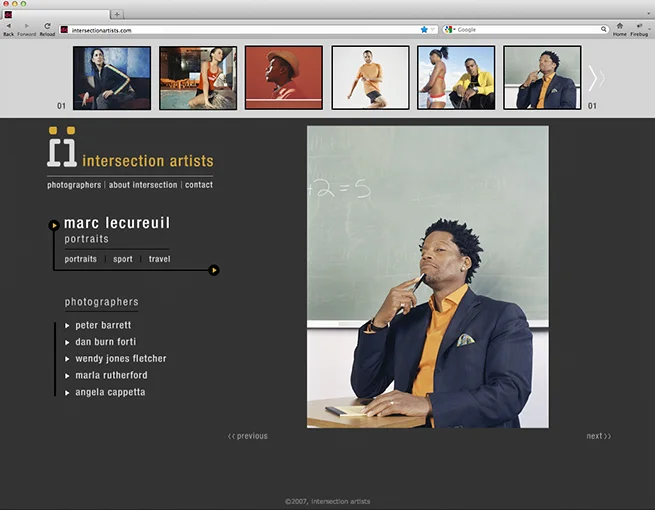Viewport: 655px width, 510px height.
Task: Click the intersection artists title text
Action: point(148,161)
